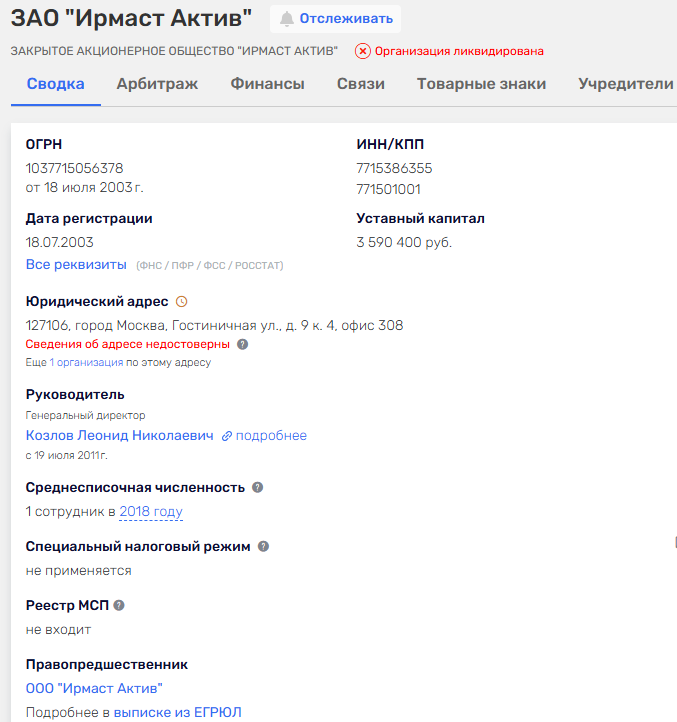Image resolution: width=677 pixels, height=722 pixels.
Task: Open help icon next to address unreliability notice
Action: point(242,344)
